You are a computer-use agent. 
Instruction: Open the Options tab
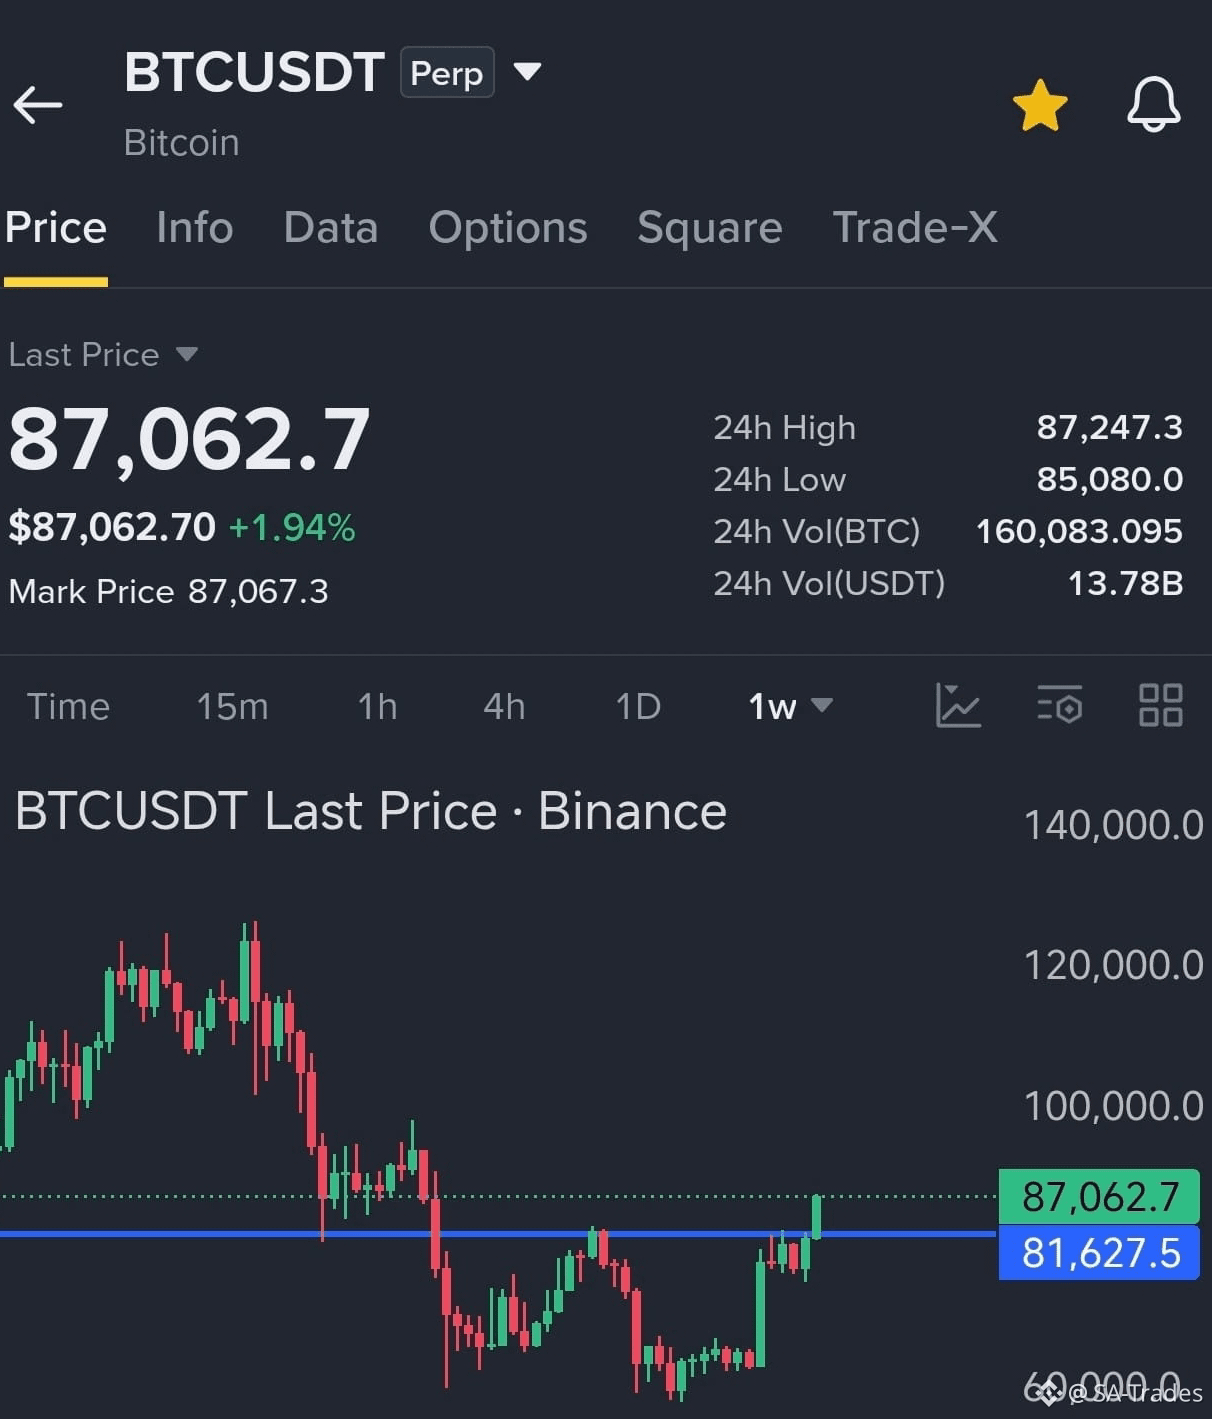pos(508,228)
